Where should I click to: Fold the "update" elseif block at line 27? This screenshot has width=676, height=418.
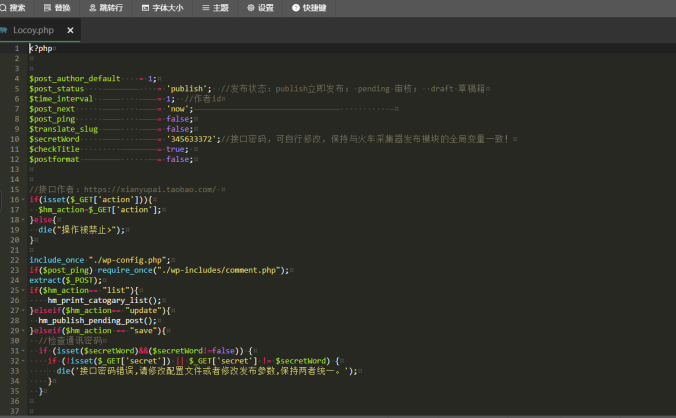point(25,309)
